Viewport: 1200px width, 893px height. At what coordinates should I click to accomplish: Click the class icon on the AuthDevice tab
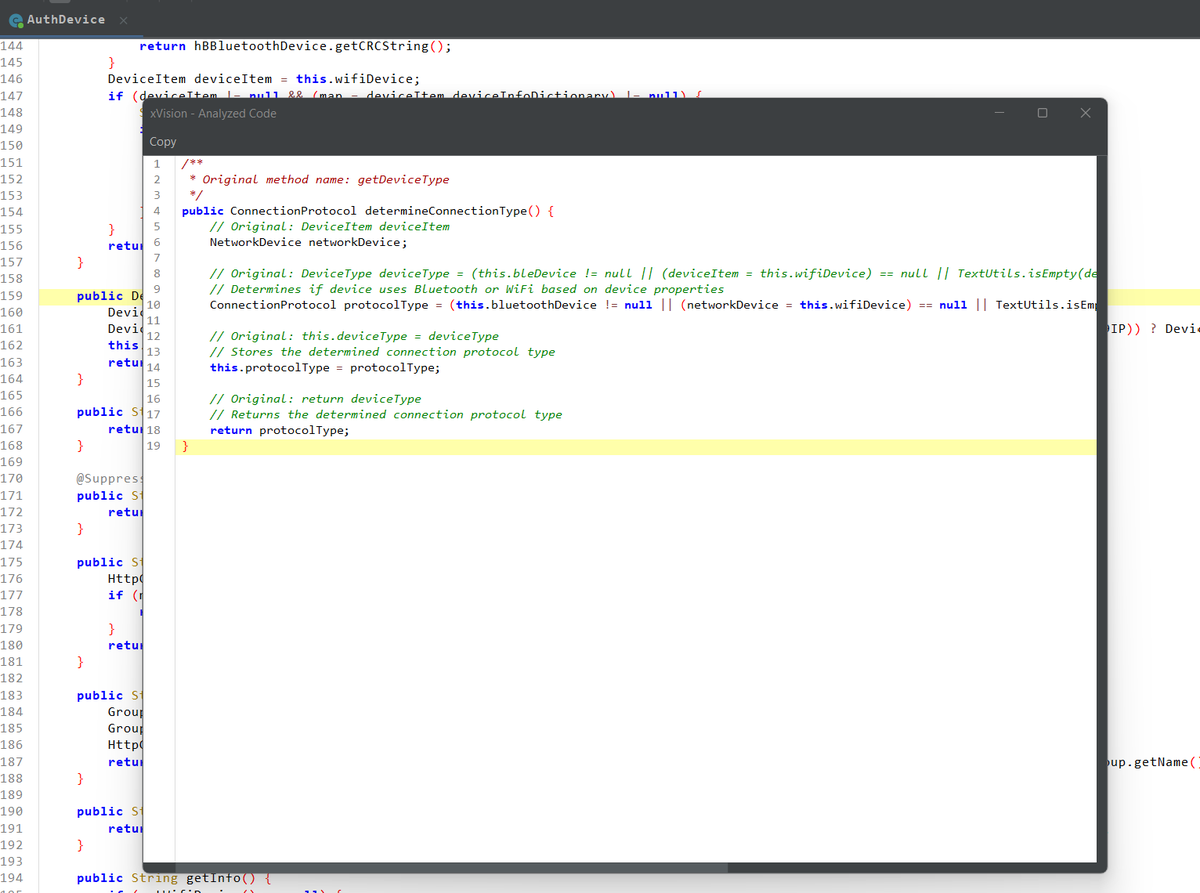[x=16, y=19]
